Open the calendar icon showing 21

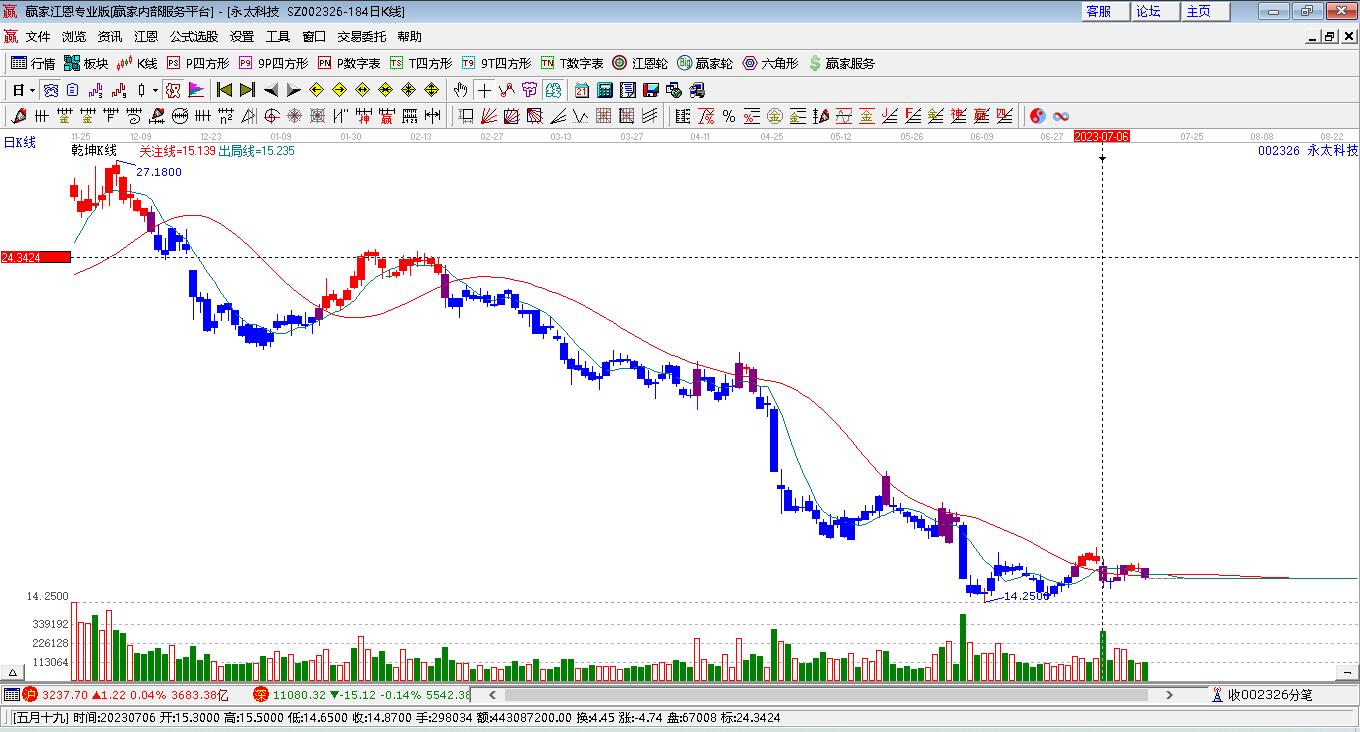click(581, 90)
